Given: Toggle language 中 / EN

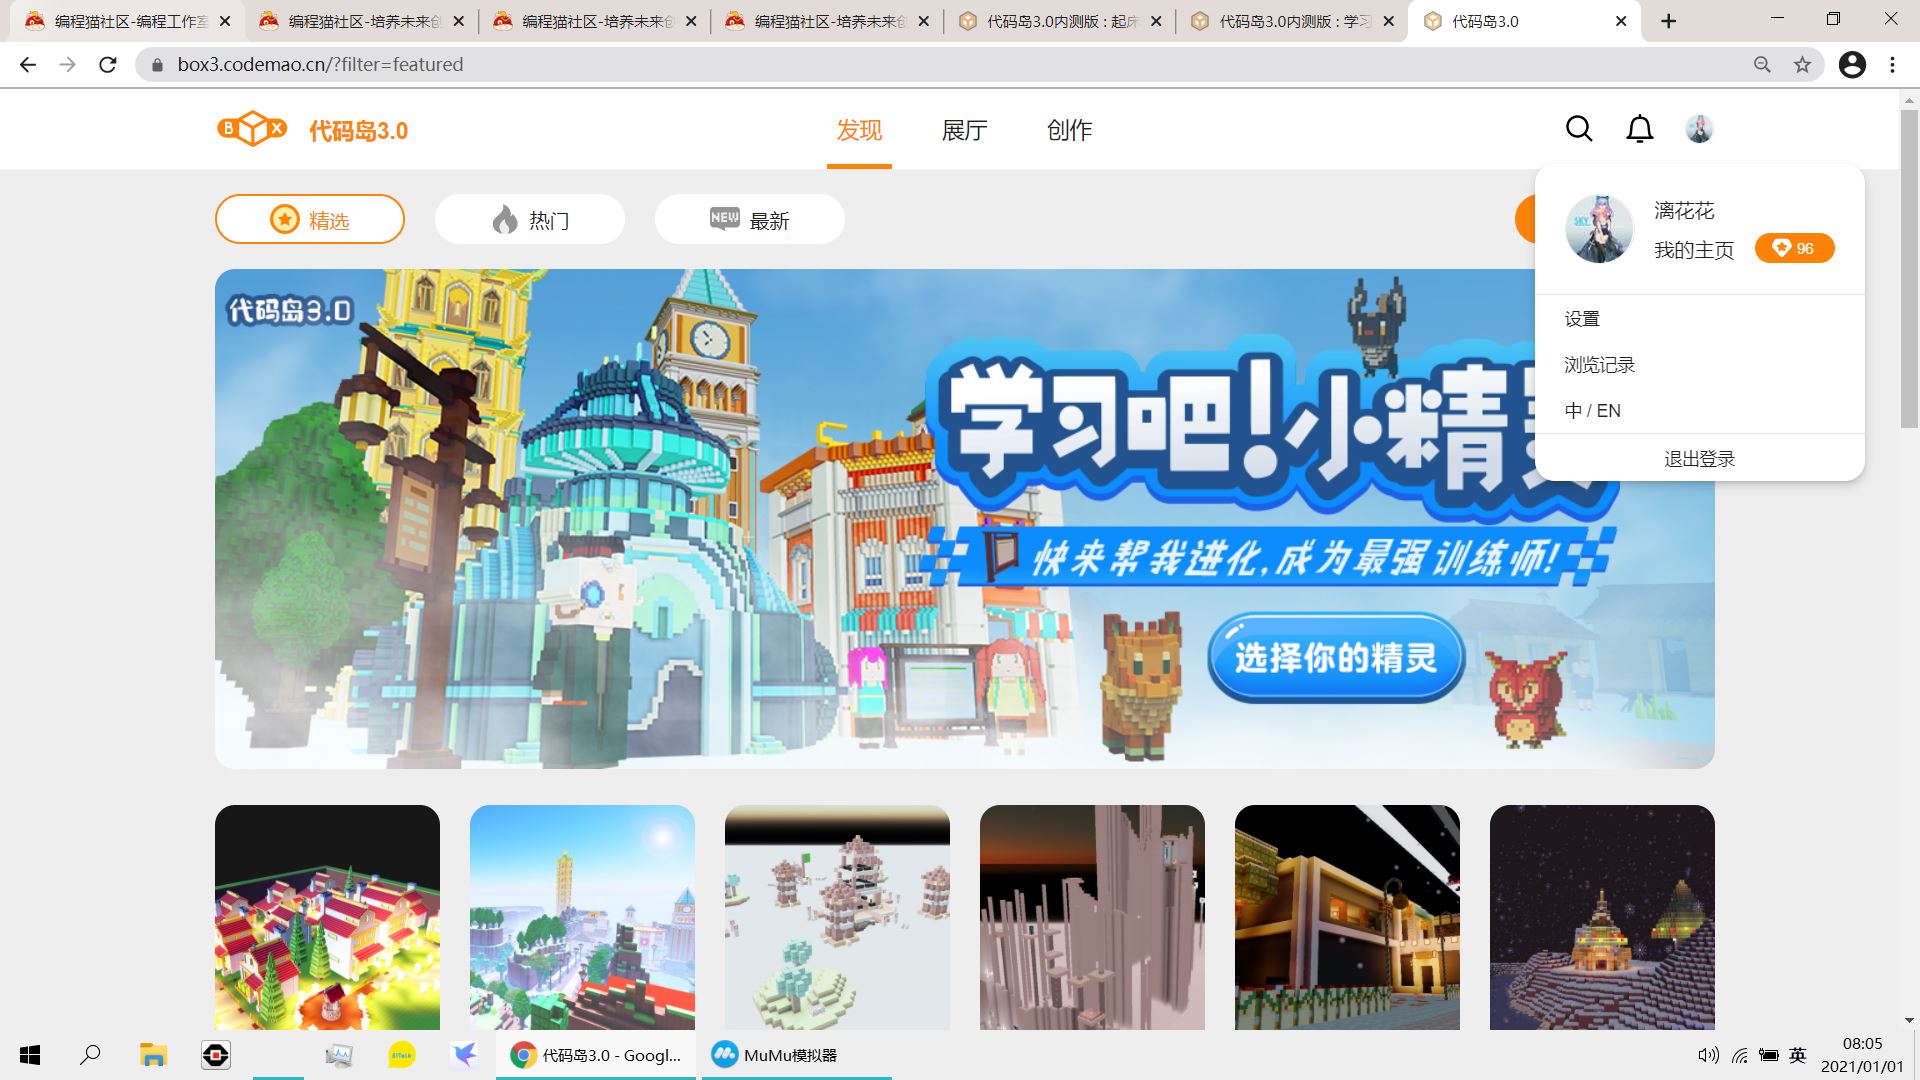Looking at the screenshot, I should coord(1592,411).
